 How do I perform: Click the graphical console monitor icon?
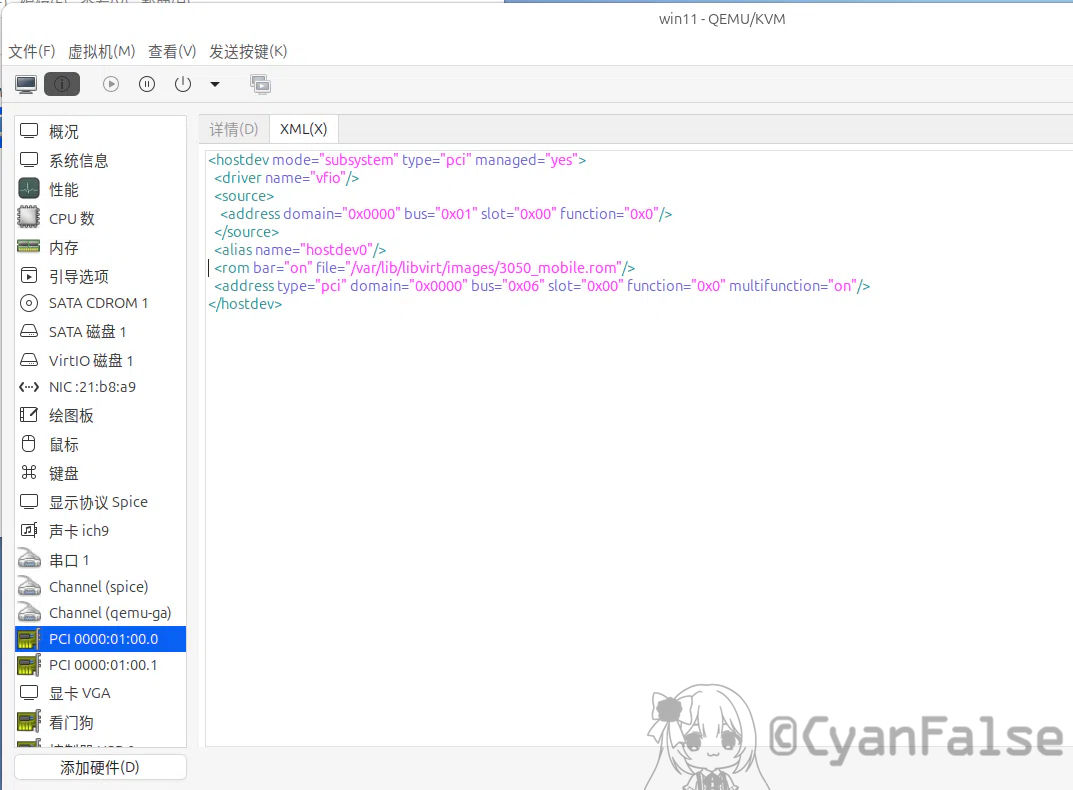coord(27,85)
